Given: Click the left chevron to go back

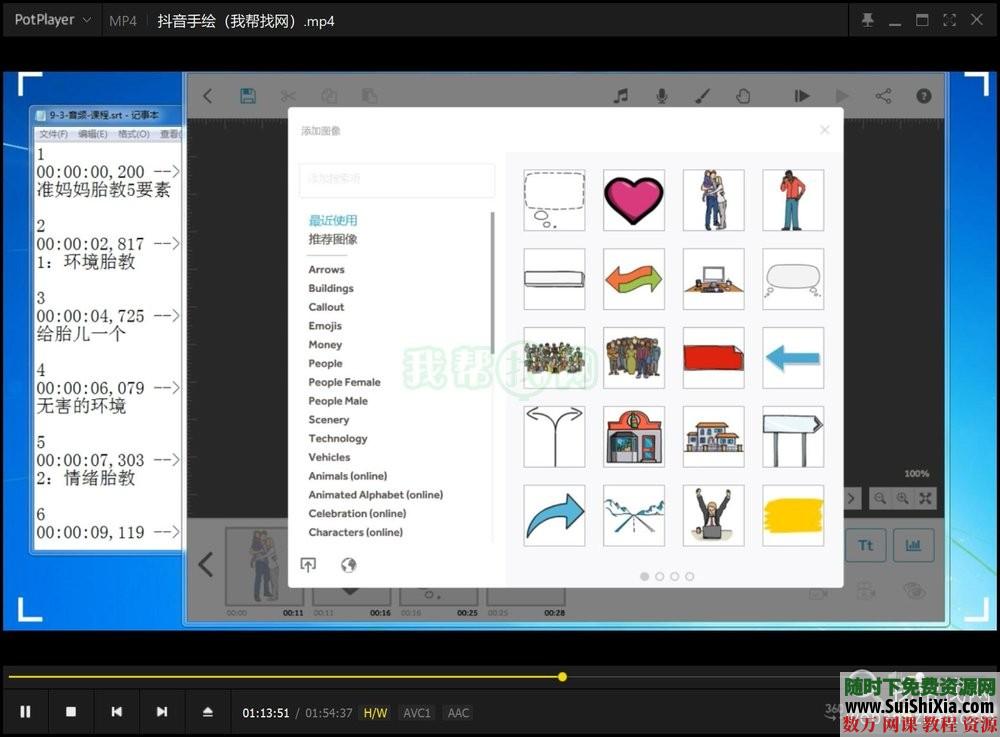Looking at the screenshot, I should point(207,95).
